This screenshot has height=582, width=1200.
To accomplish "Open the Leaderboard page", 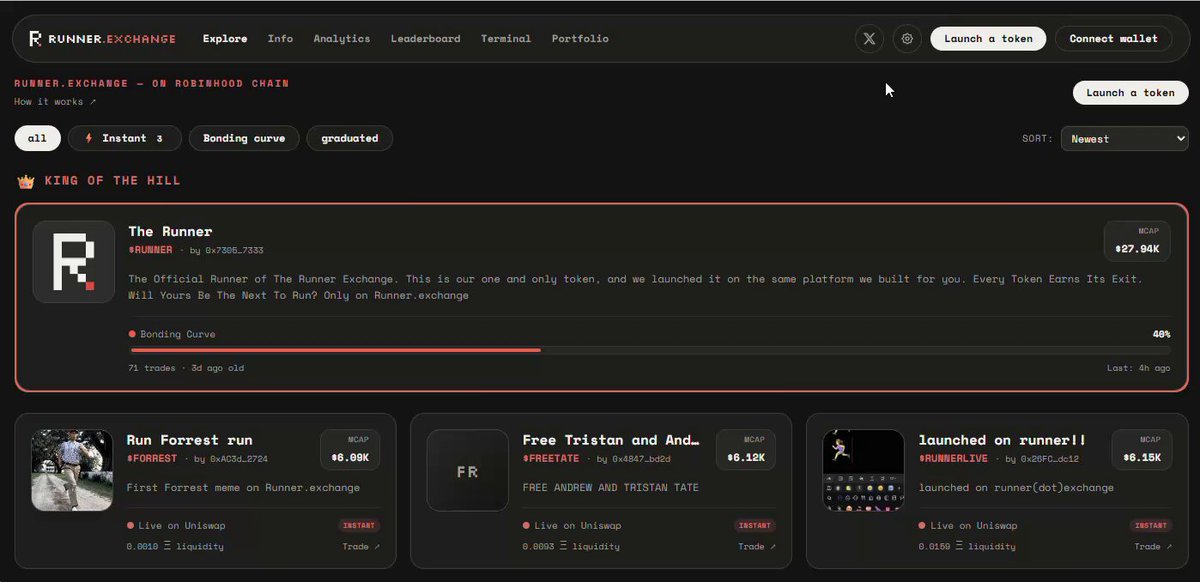I will point(426,39).
